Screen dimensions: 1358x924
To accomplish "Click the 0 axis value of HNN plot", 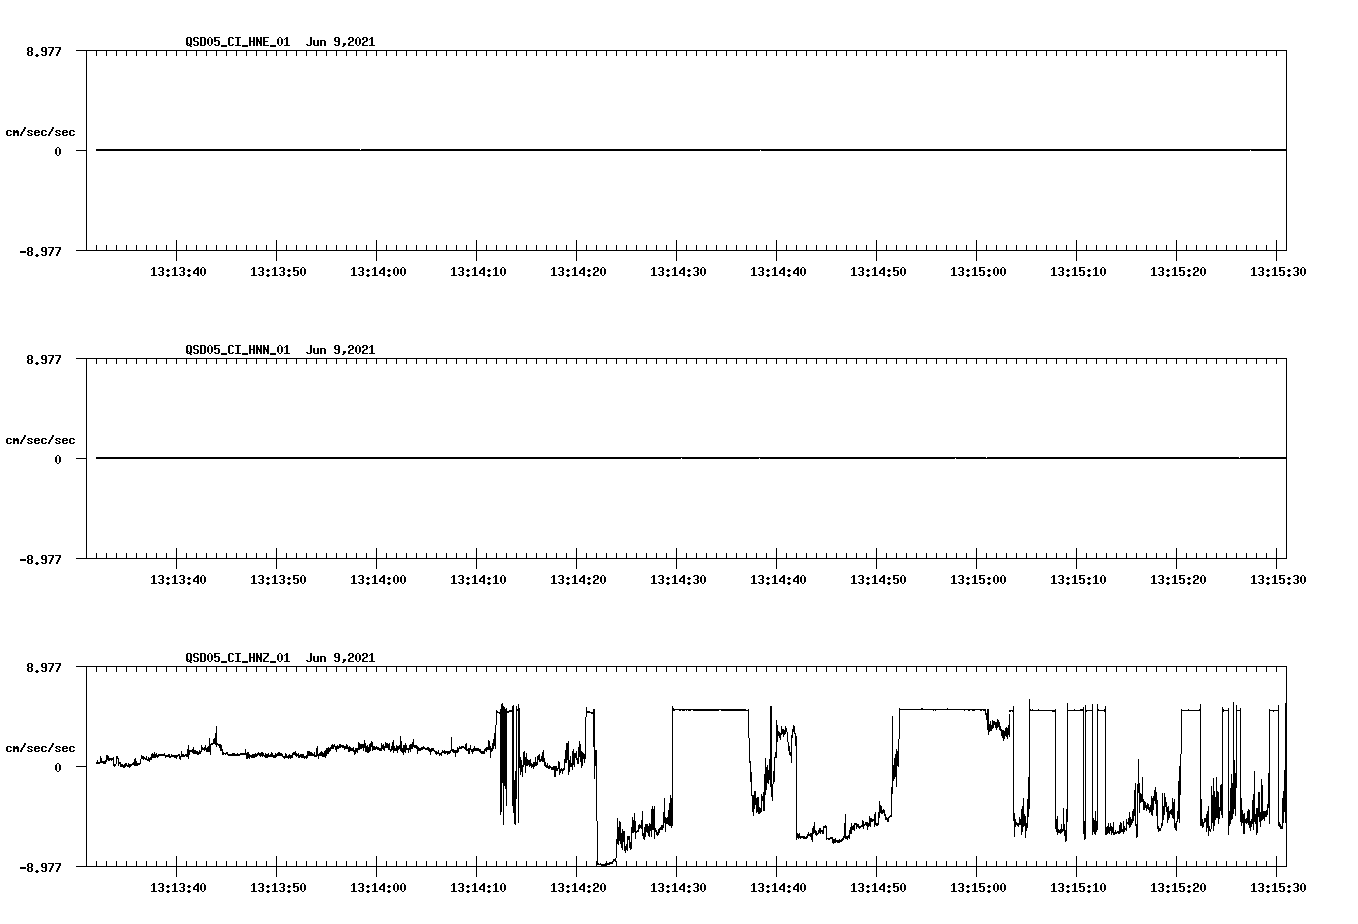I will coord(58,460).
